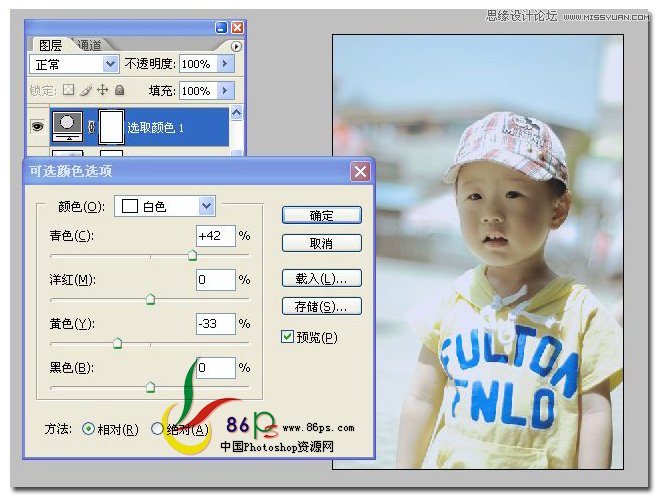This screenshot has width=660, height=500.
Task: Click selective color adjustment layer thumbnail
Action: coord(67,127)
